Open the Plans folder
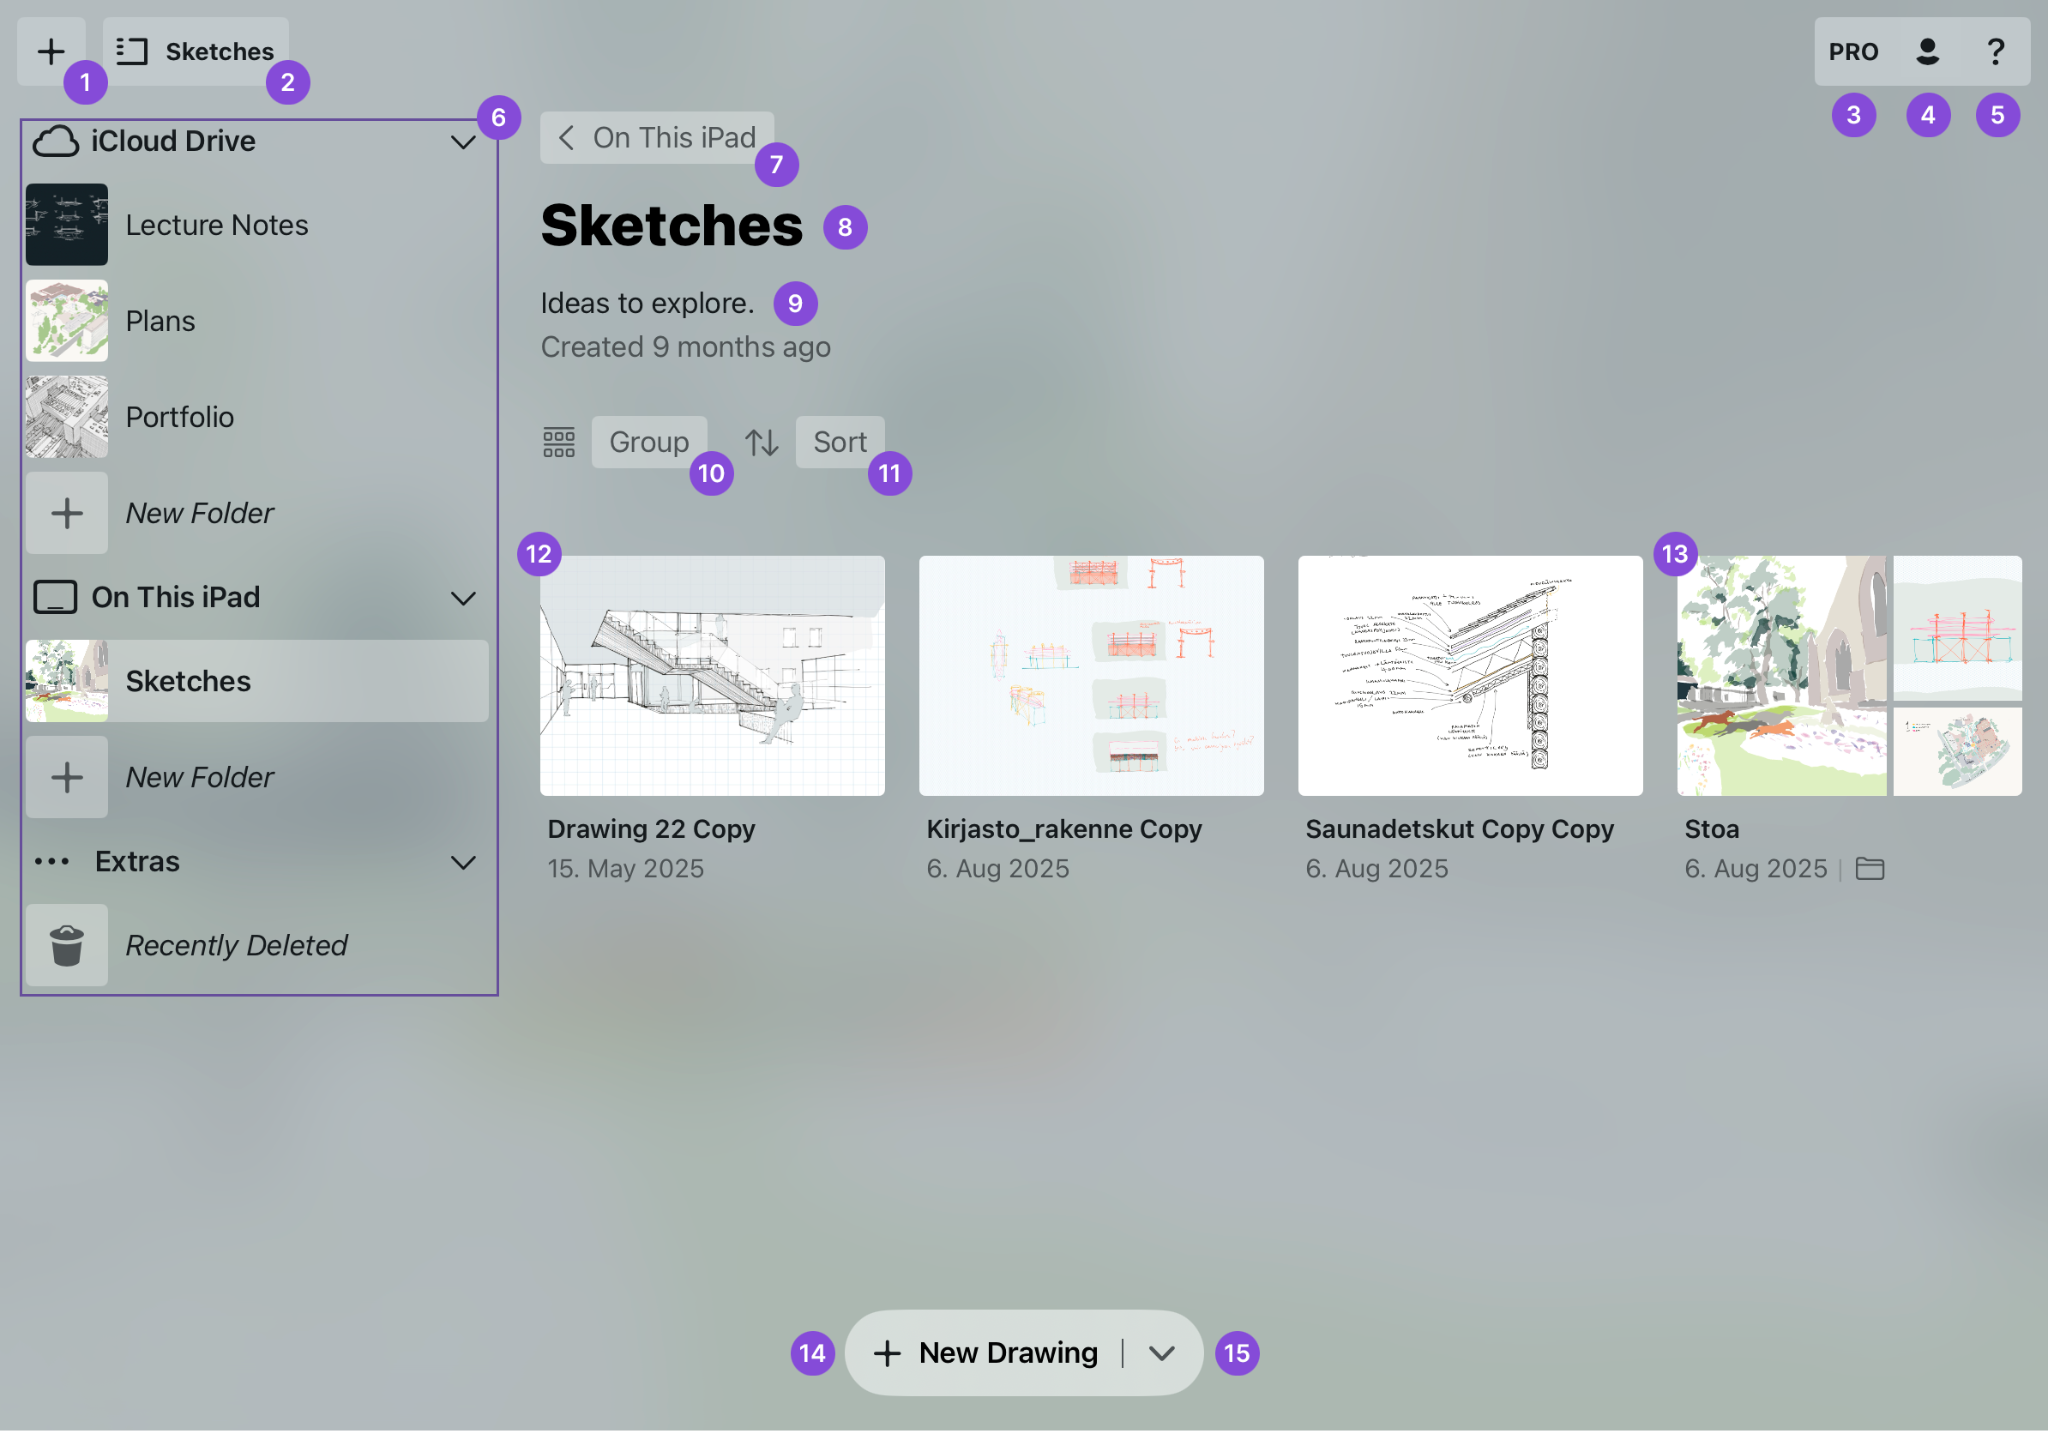The height and width of the screenshot is (1431, 2048). coord(257,321)
